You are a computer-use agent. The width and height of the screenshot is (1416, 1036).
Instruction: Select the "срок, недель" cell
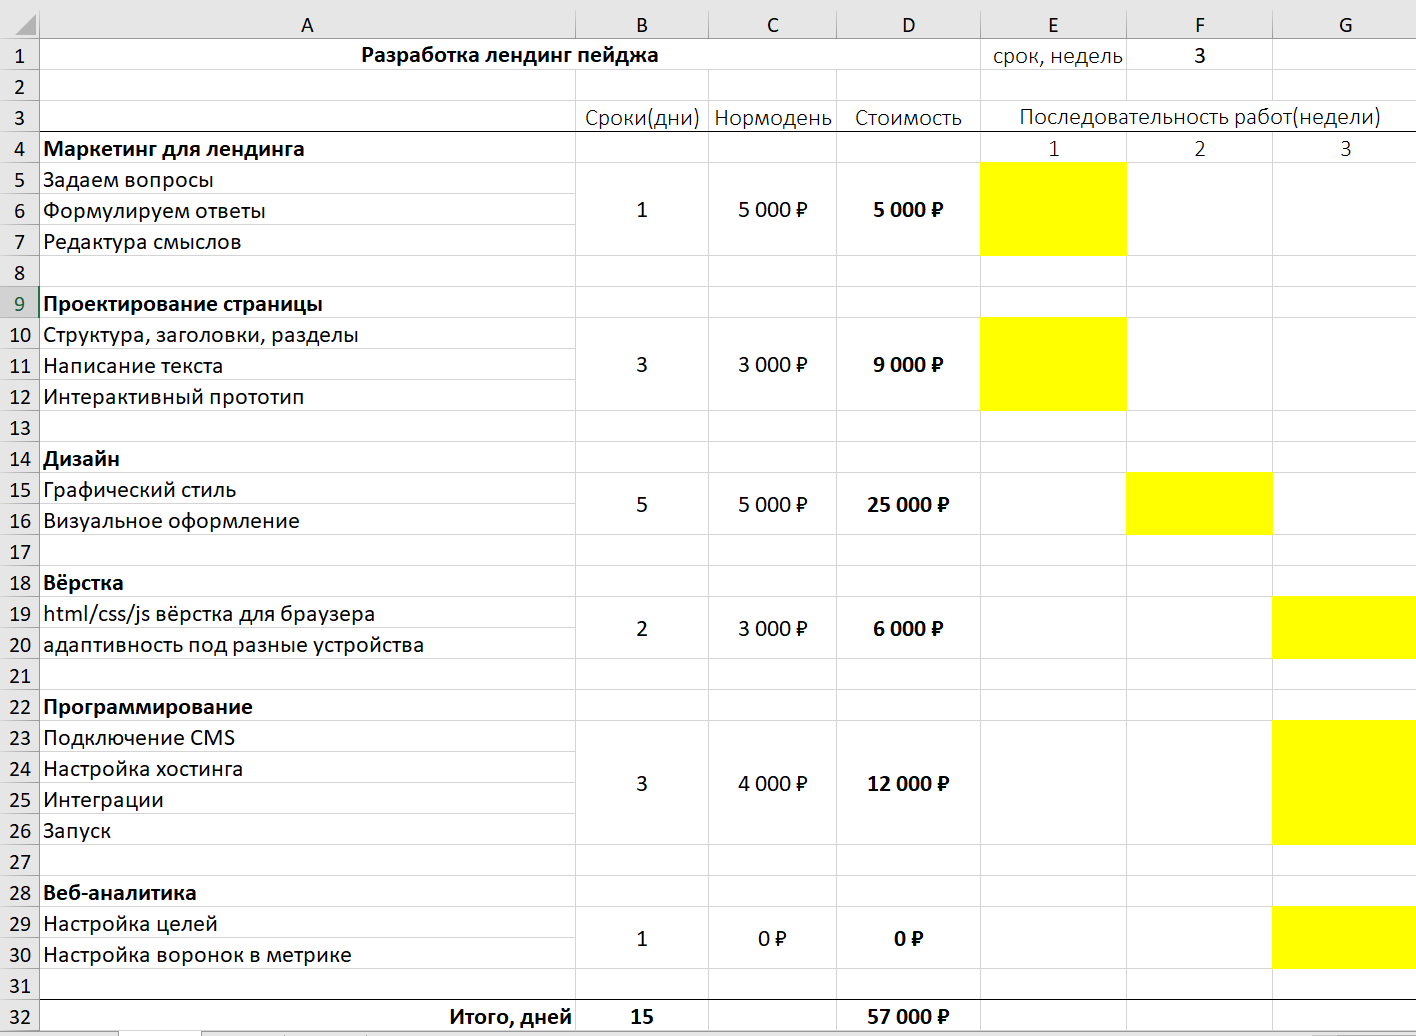[x=1056, y=56]
